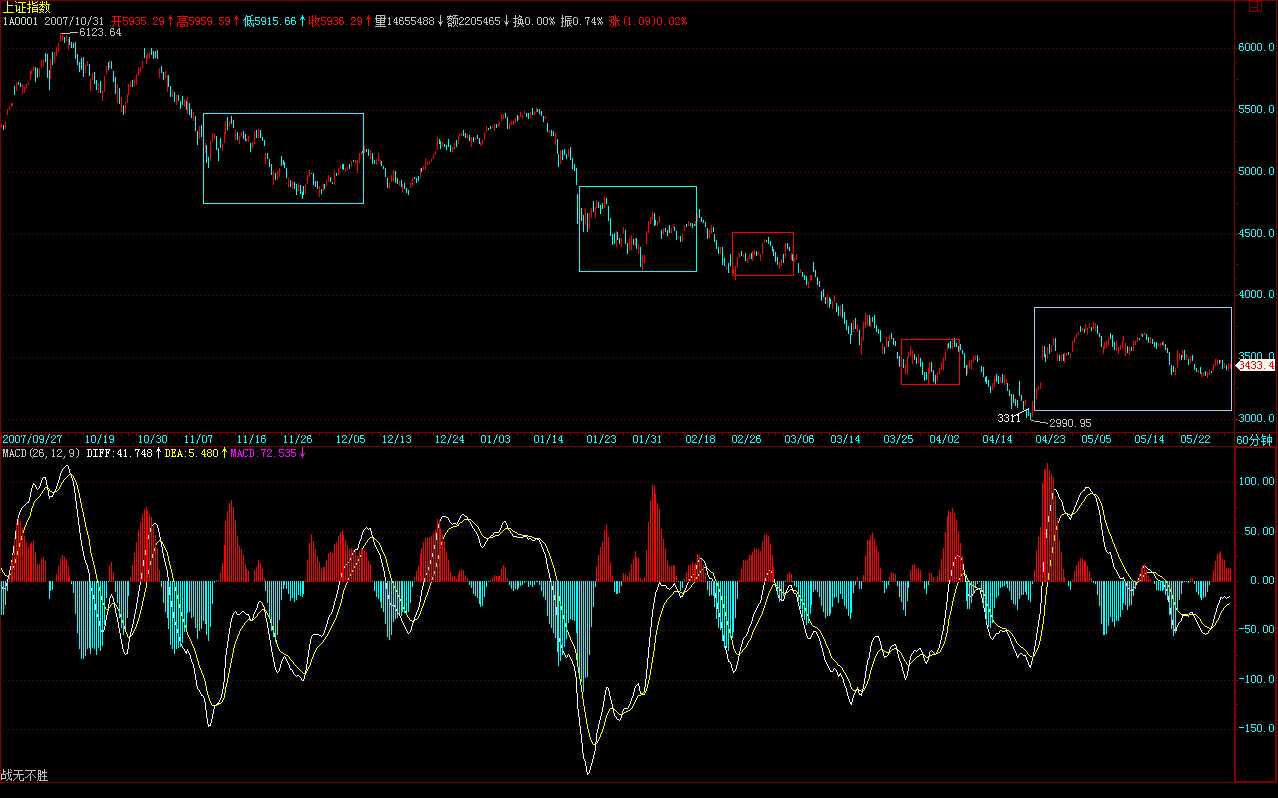Click the 上证指数 index title

[25, 7]
